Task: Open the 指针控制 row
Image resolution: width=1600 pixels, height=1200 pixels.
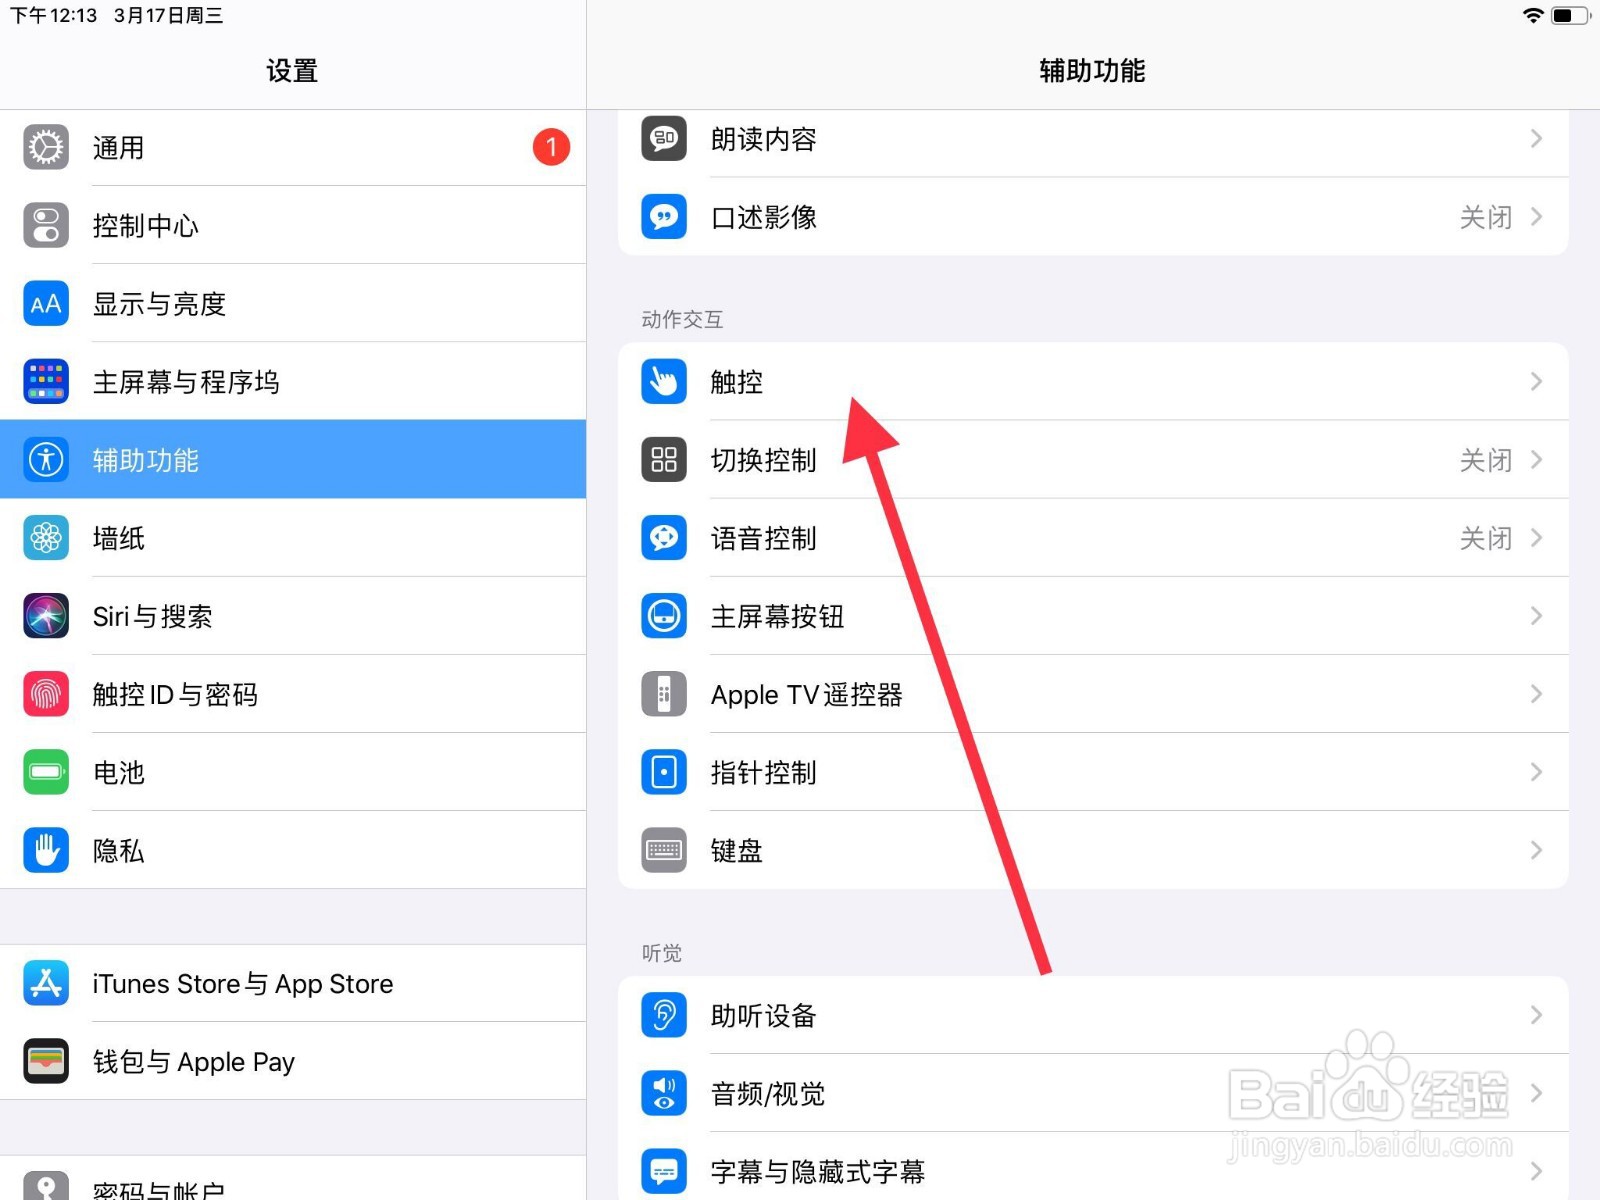Action: 1093,771
